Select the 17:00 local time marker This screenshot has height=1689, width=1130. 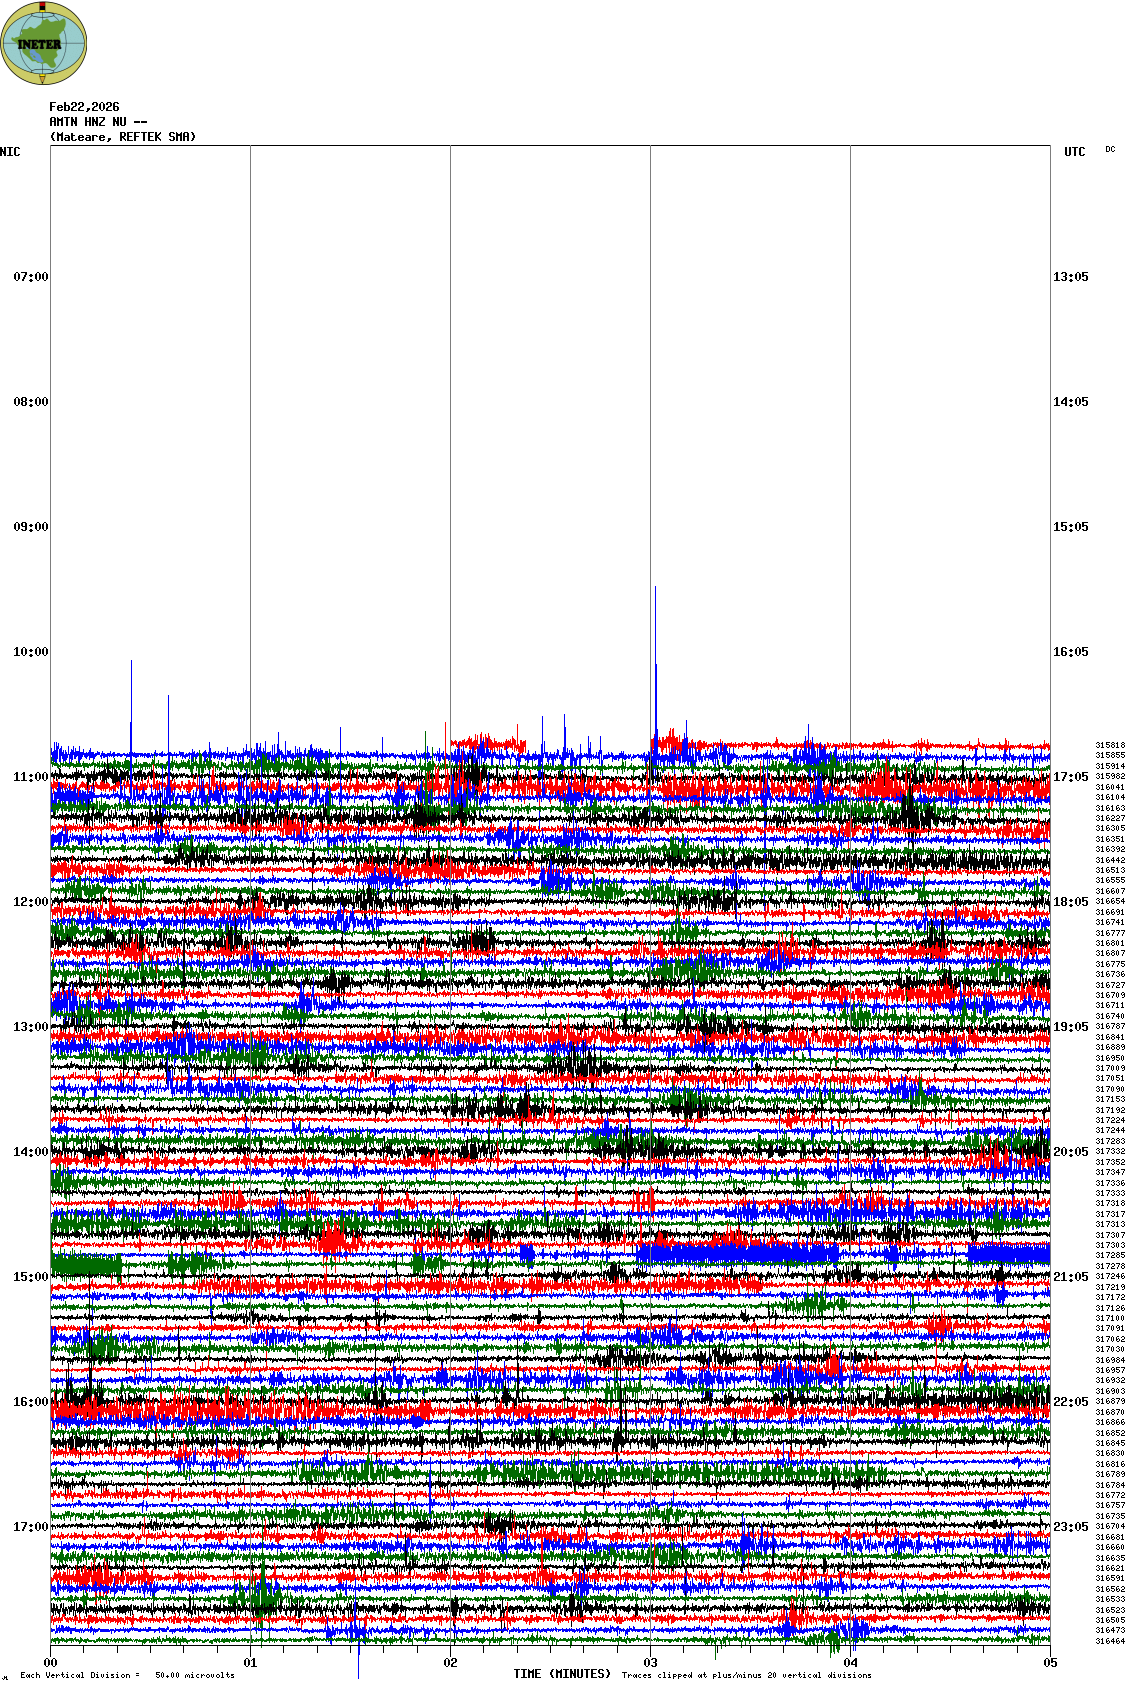coord(30,1527)
